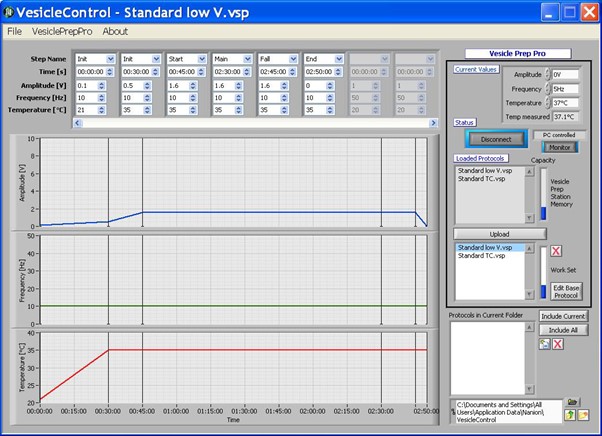Open the File menu
The height and width of the screenshot is (436, 602).
pyautogui.click(x=15, y=31)
